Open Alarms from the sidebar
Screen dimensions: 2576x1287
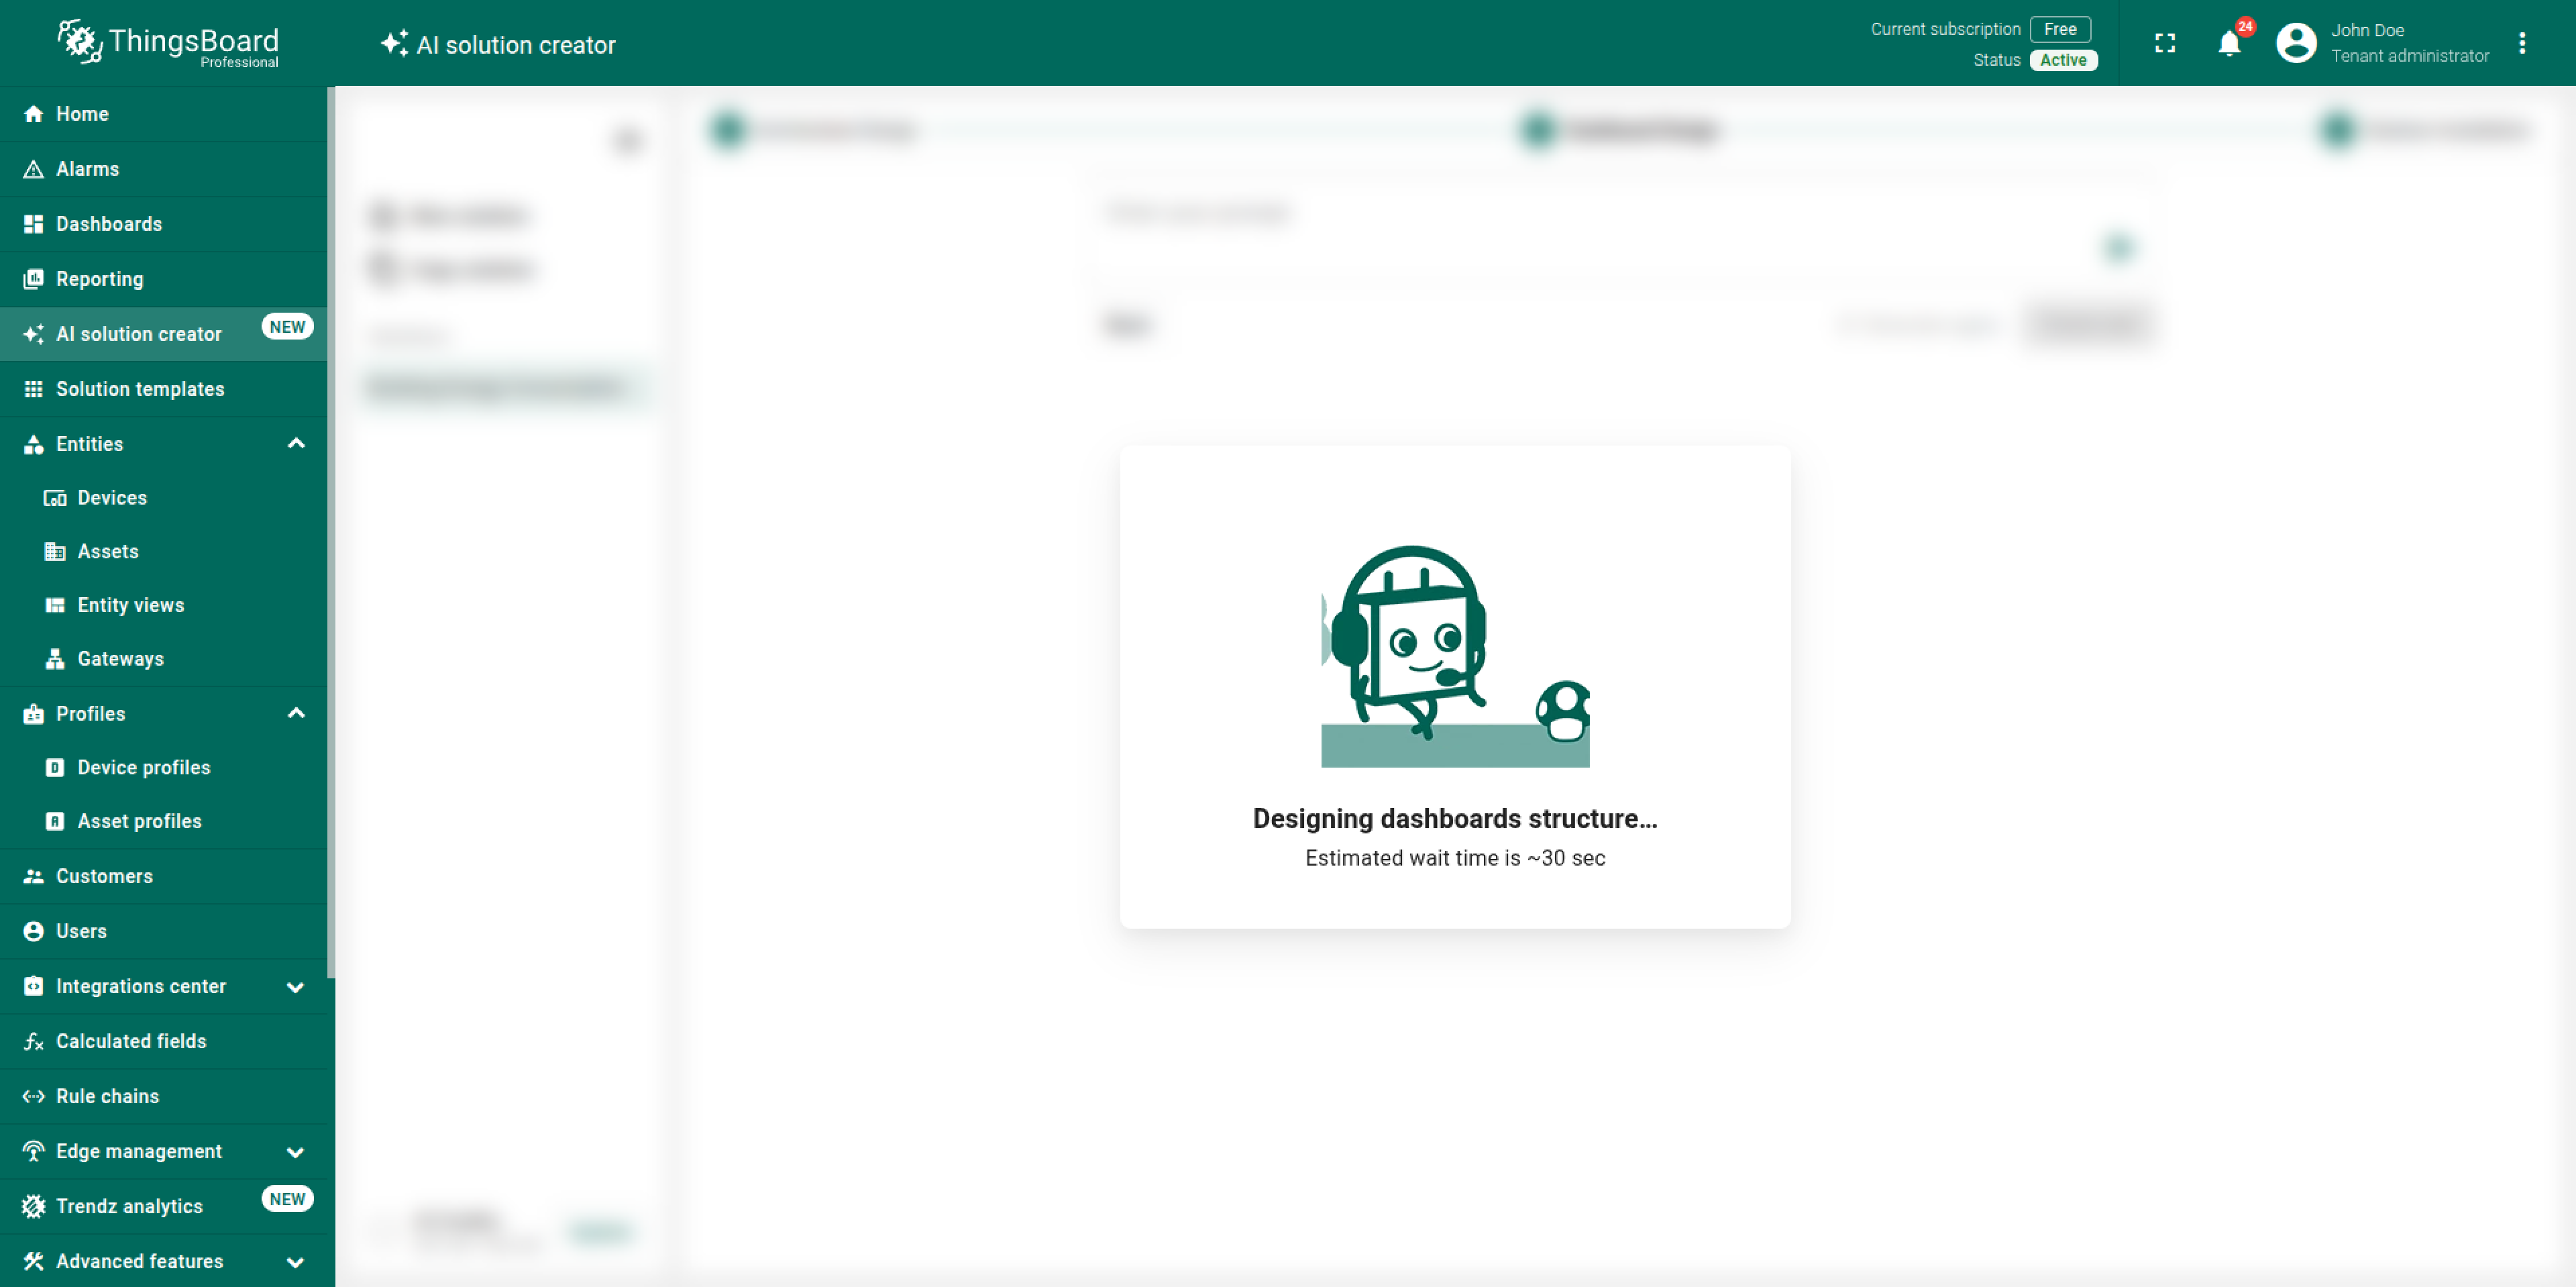click(x=87, y=169)
